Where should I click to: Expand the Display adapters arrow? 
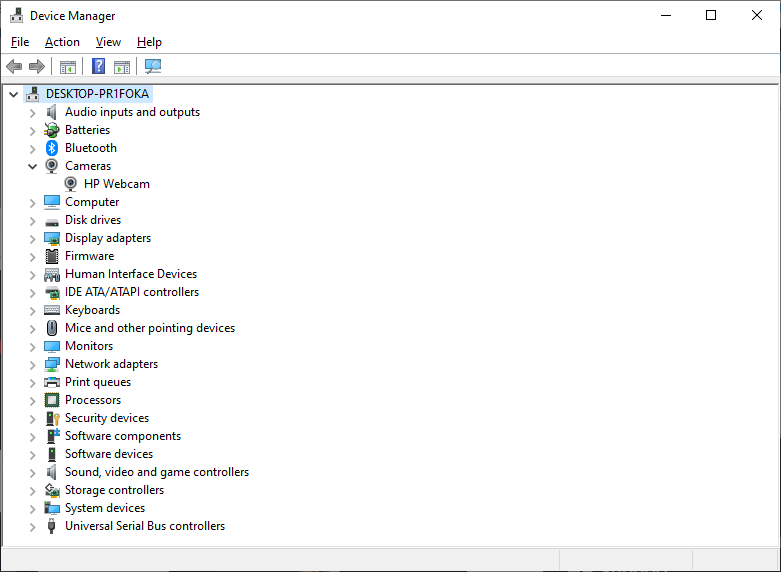coord(32,239)
